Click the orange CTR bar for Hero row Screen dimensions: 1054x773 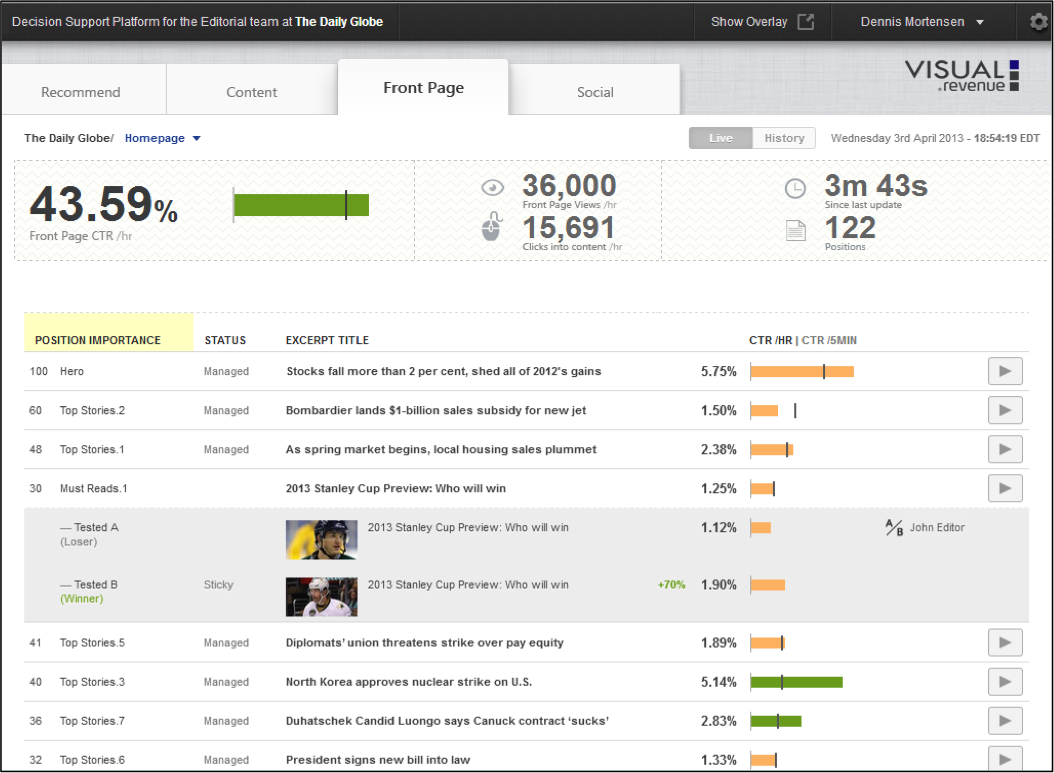pyautogui.click(x=802, y=371)
